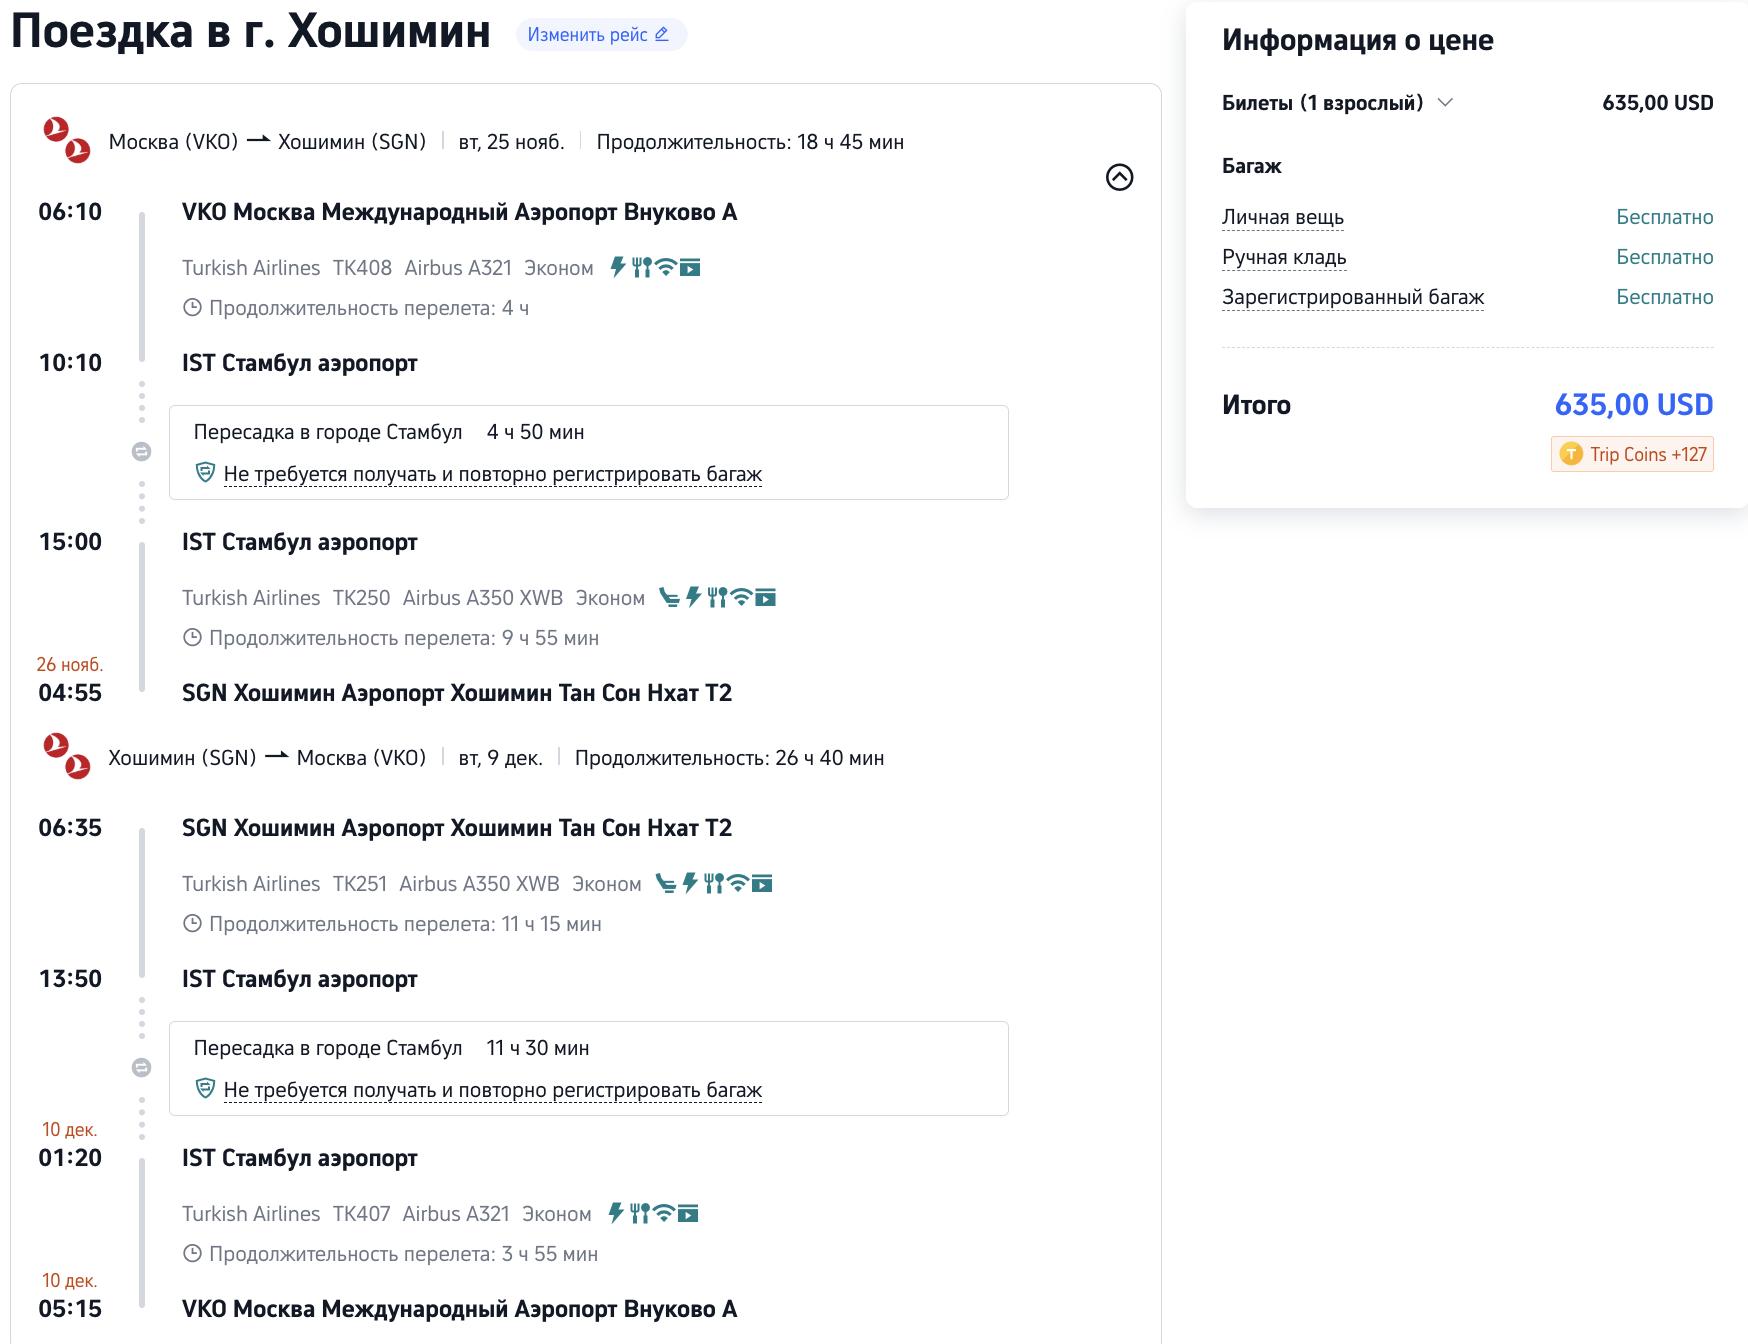Click the Wi-Fi icon for flight TK251
This screenshot has height=1344, width=1748.
[x=738, y=883]
